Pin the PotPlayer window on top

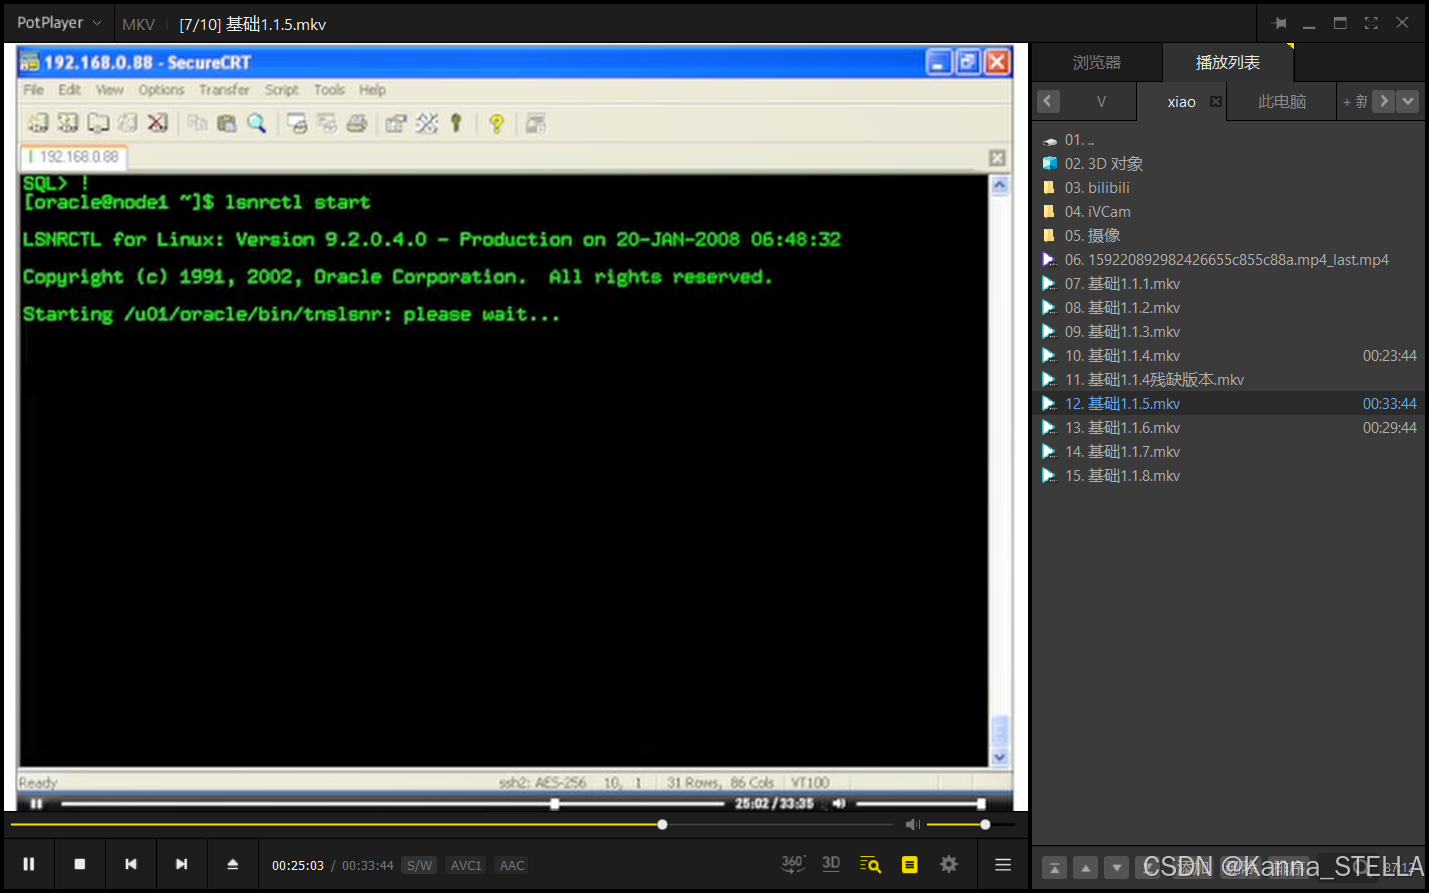click(x=1279, y=23)
